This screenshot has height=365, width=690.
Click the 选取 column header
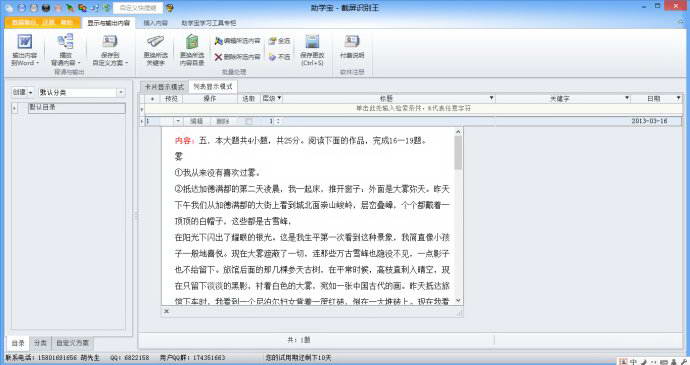249,99
